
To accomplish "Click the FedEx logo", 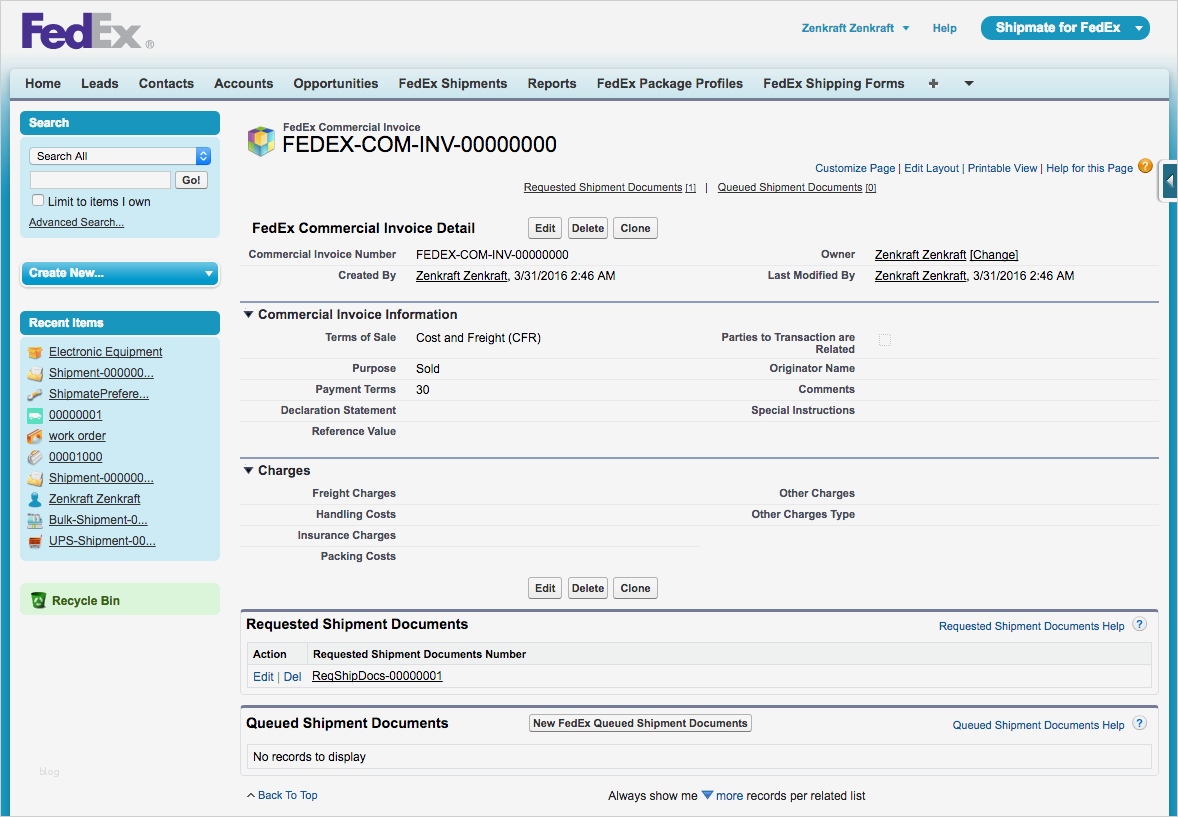I will tap(87, 31).
